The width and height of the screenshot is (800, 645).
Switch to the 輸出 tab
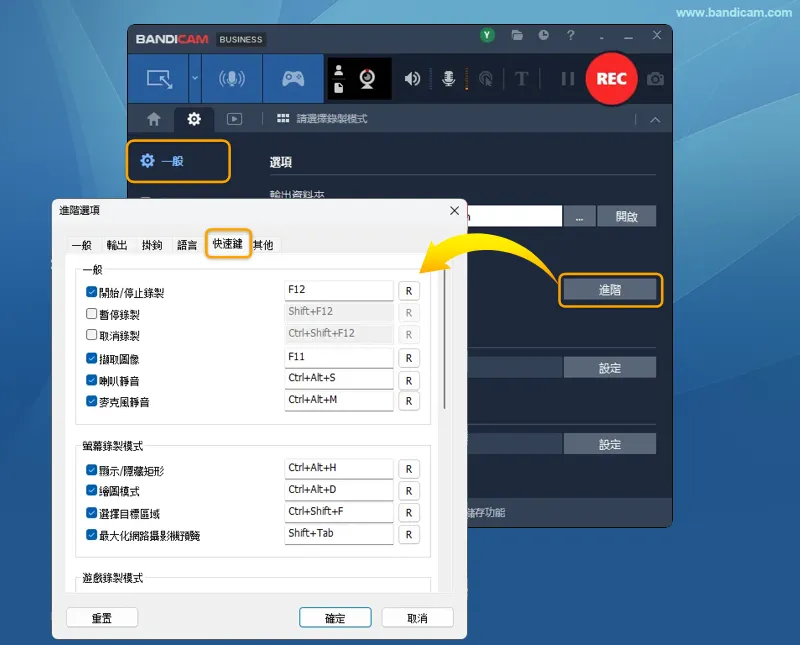point(116,245)
